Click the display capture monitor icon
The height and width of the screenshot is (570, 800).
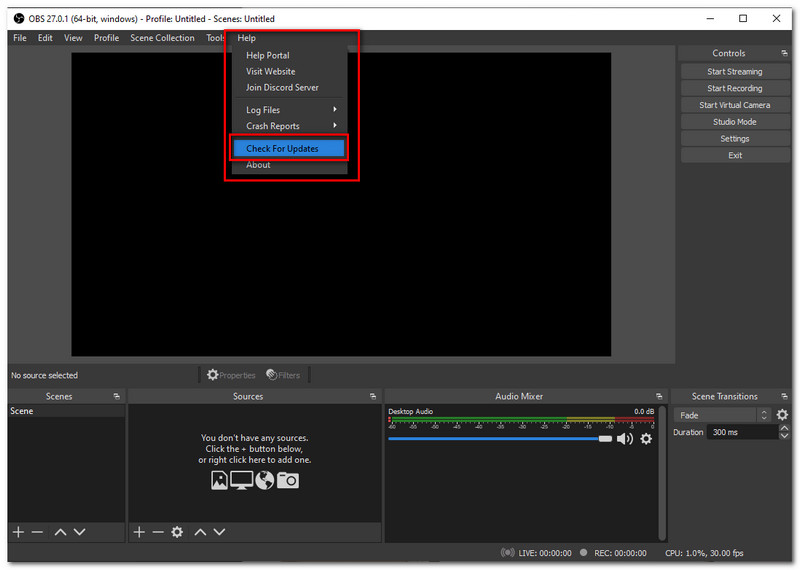[241, 480]
